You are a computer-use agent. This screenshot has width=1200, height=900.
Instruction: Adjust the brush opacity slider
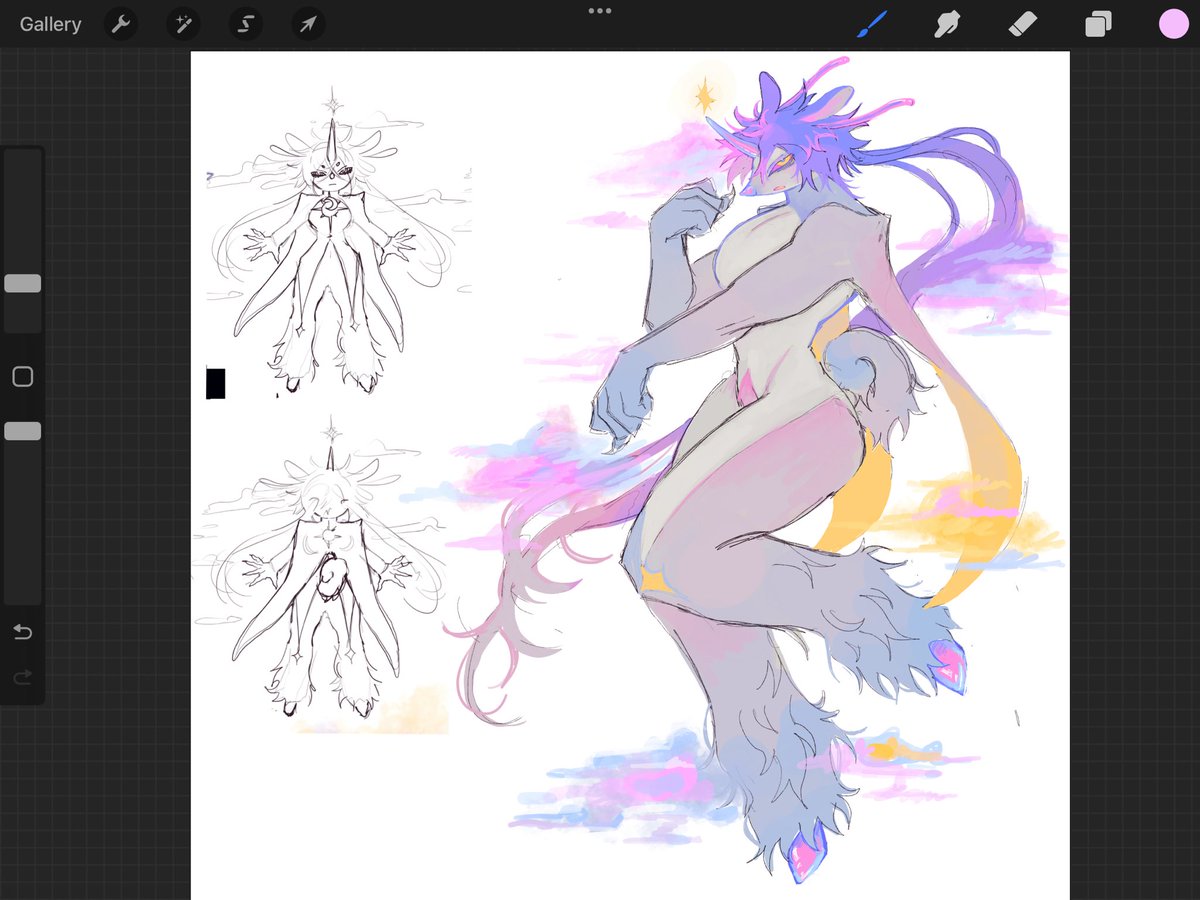point(22,430)
